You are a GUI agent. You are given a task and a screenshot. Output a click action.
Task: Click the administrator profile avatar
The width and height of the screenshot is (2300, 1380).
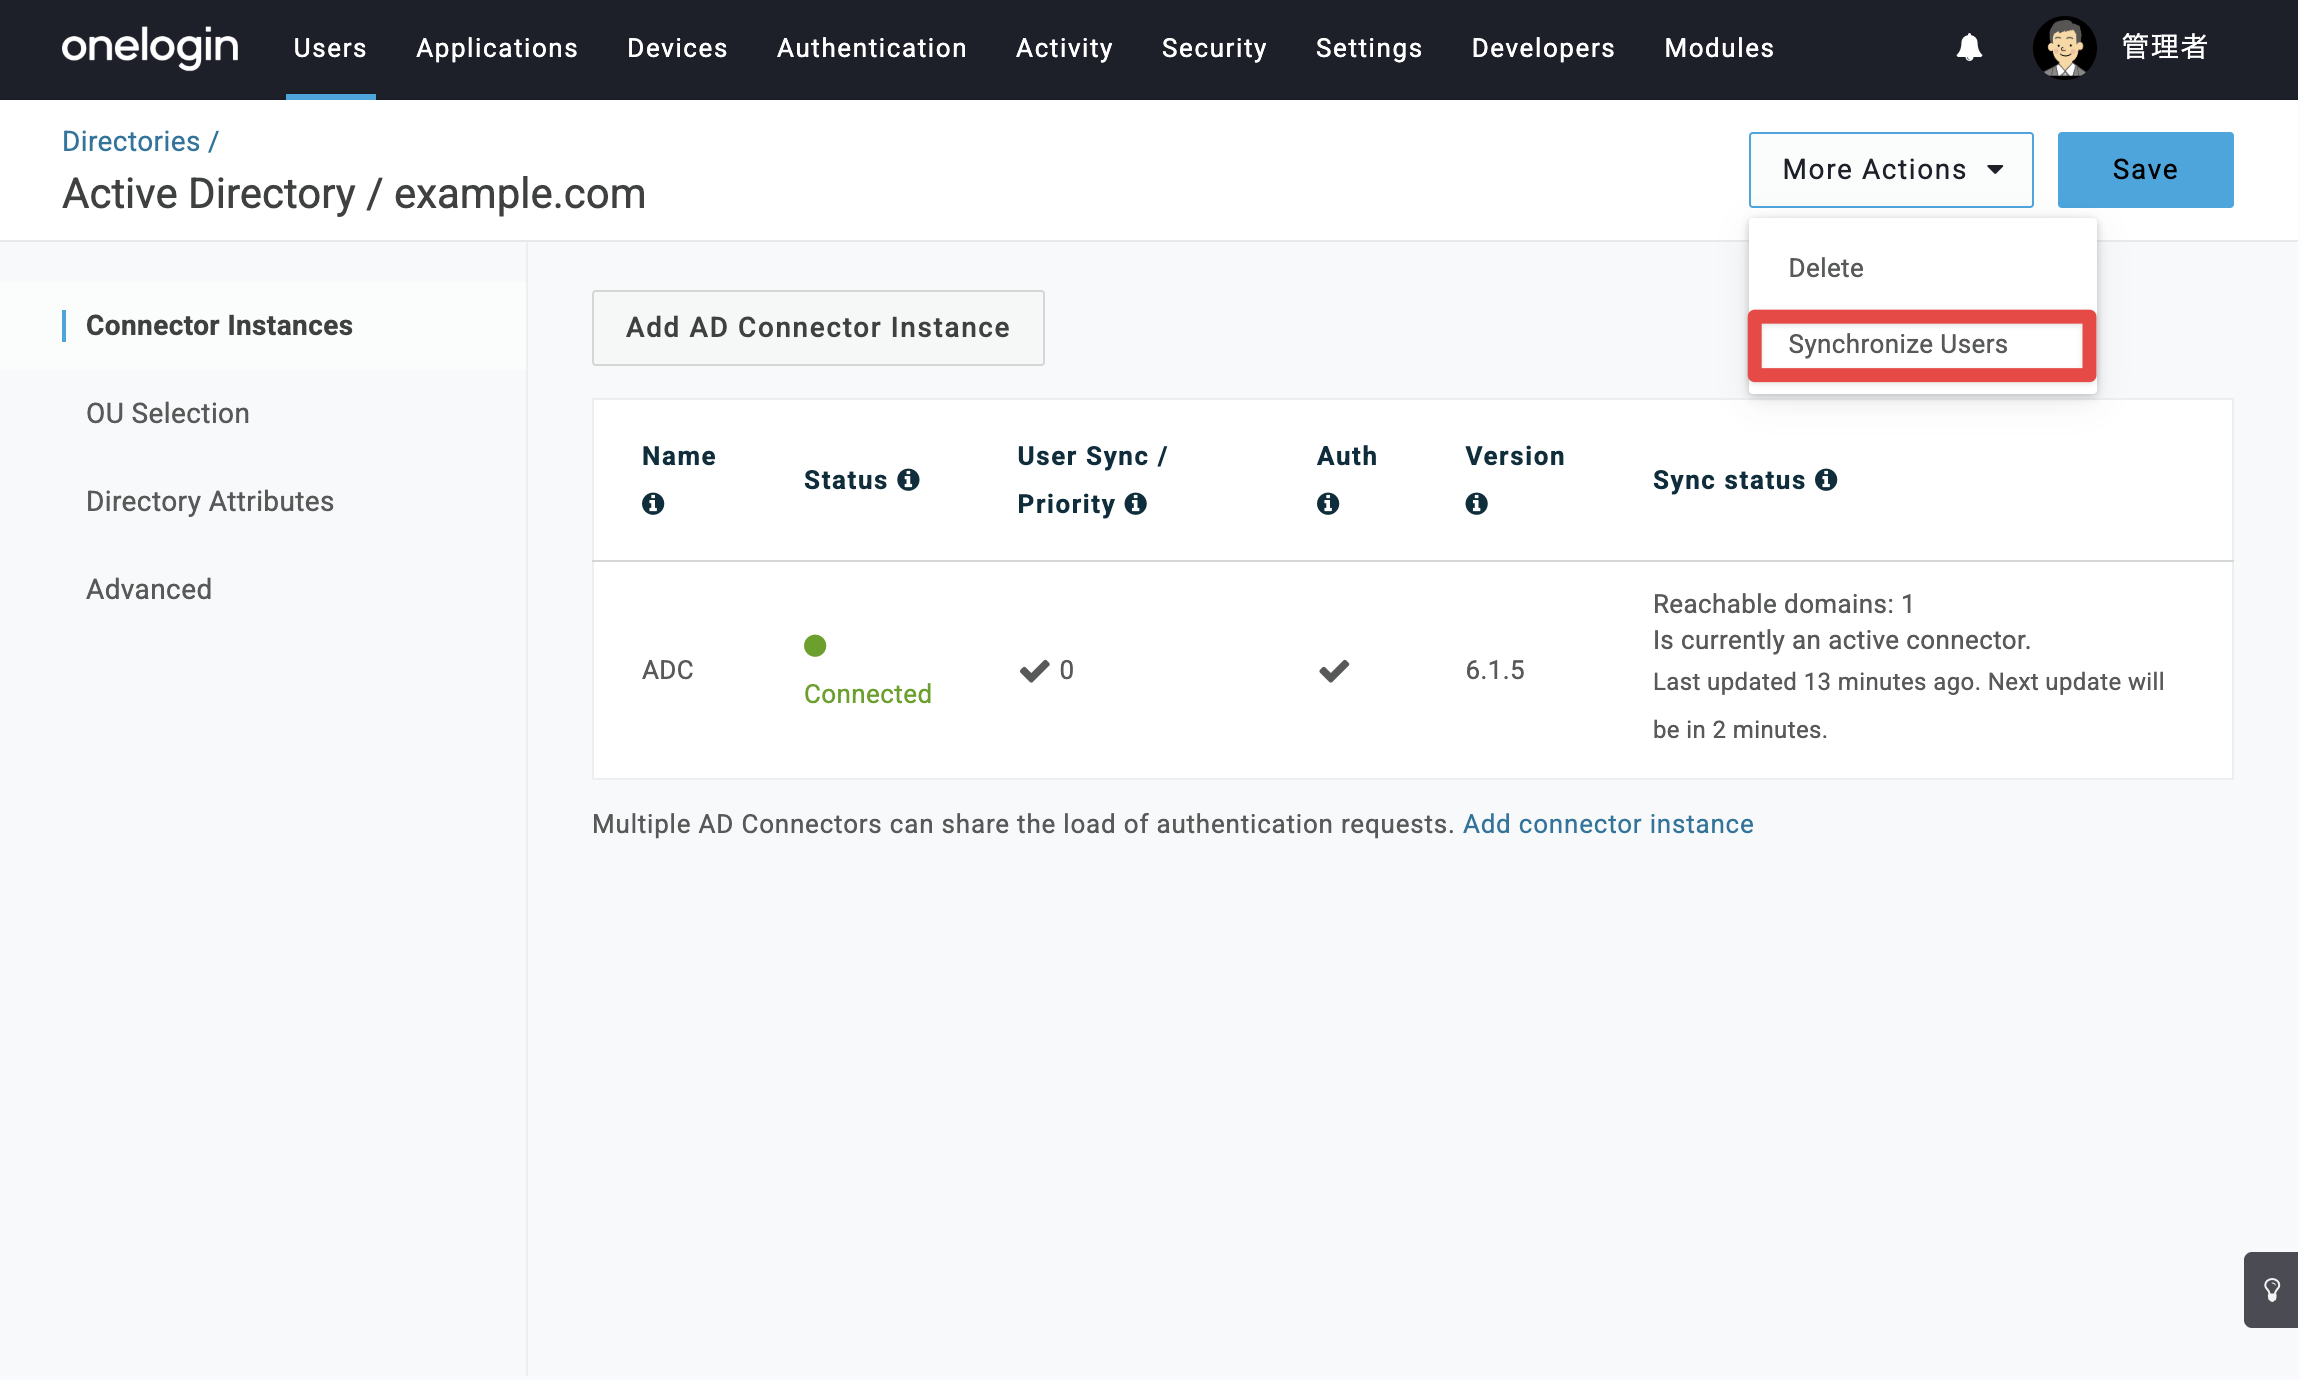2064,47
